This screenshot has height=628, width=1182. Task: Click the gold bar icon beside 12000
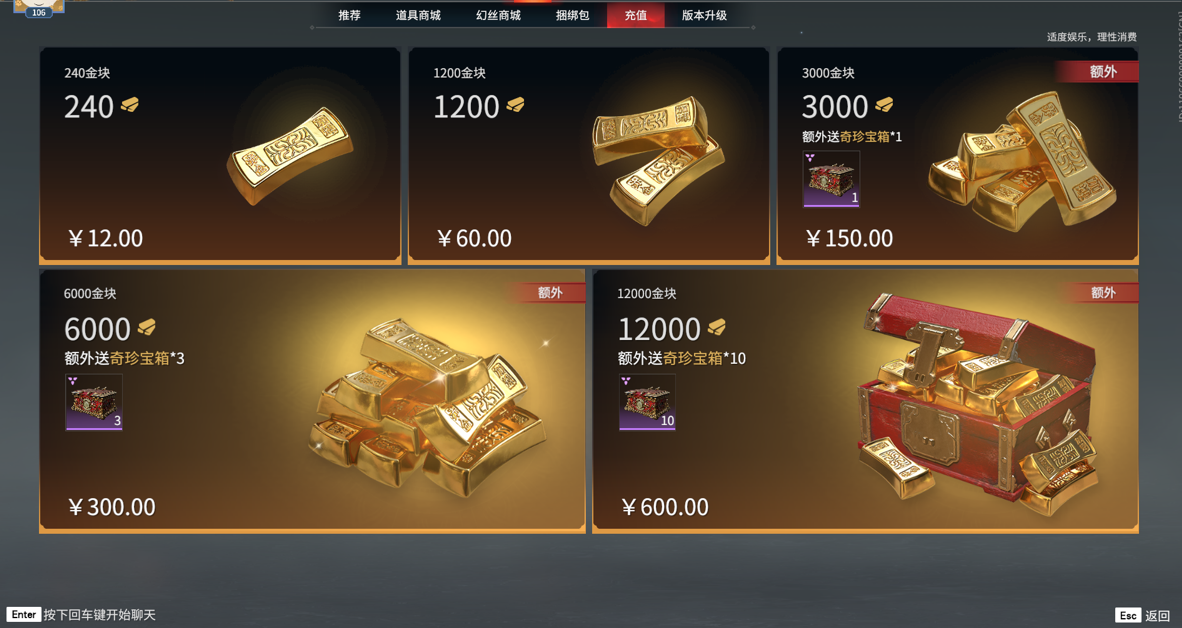[716, 327]
